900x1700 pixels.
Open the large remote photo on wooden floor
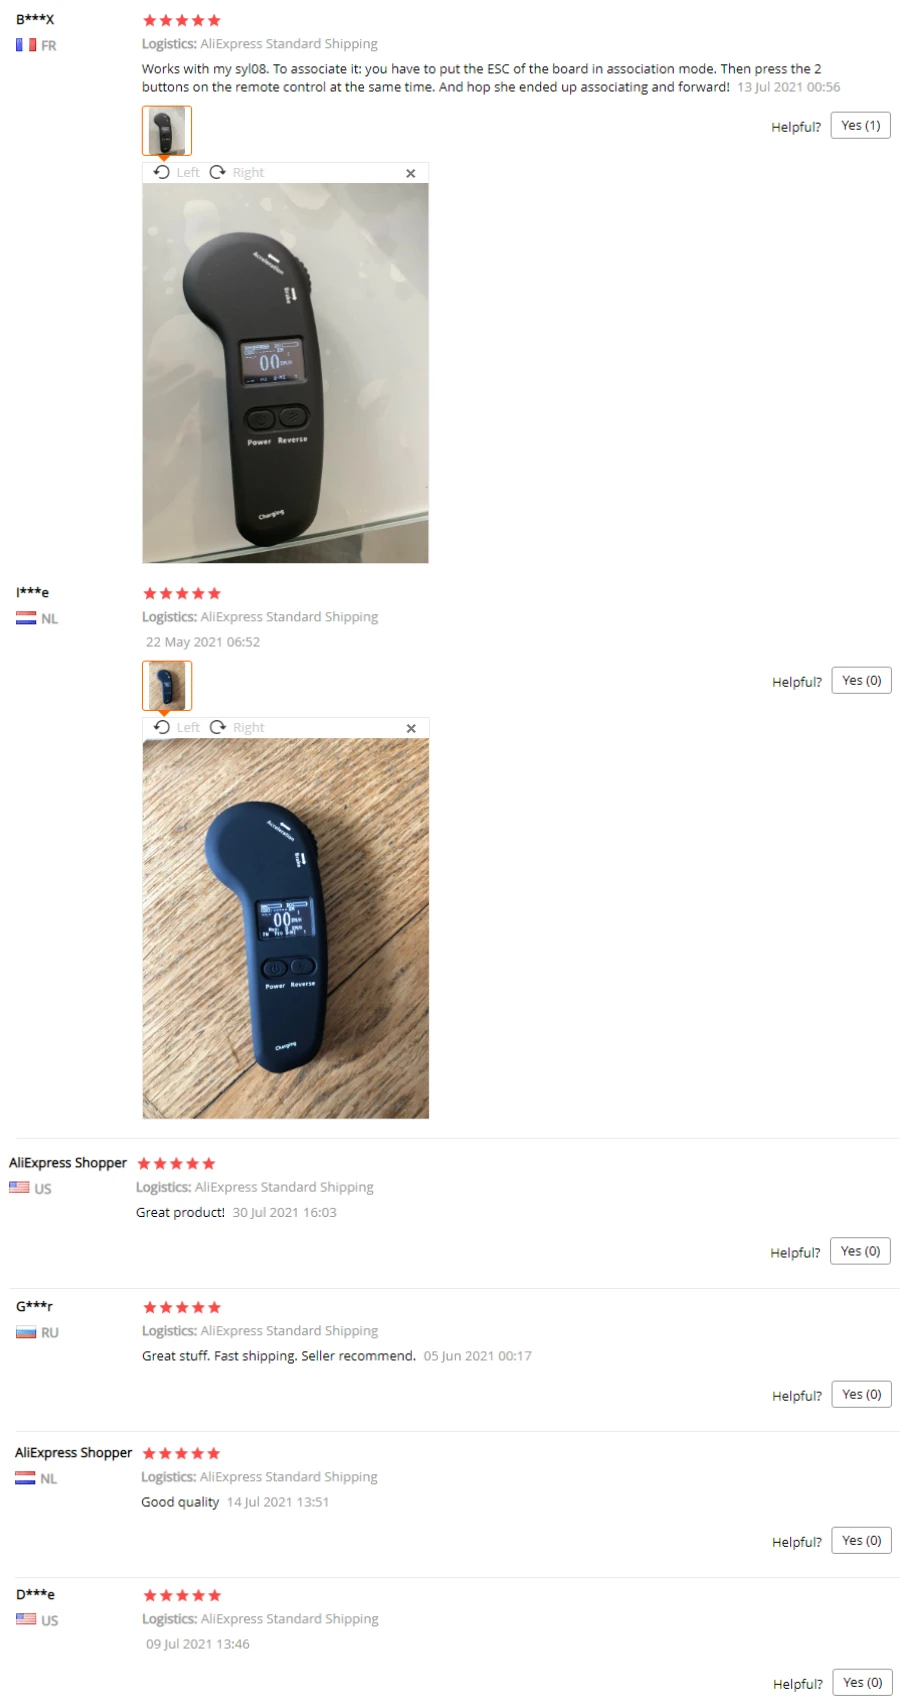[285, 928]
